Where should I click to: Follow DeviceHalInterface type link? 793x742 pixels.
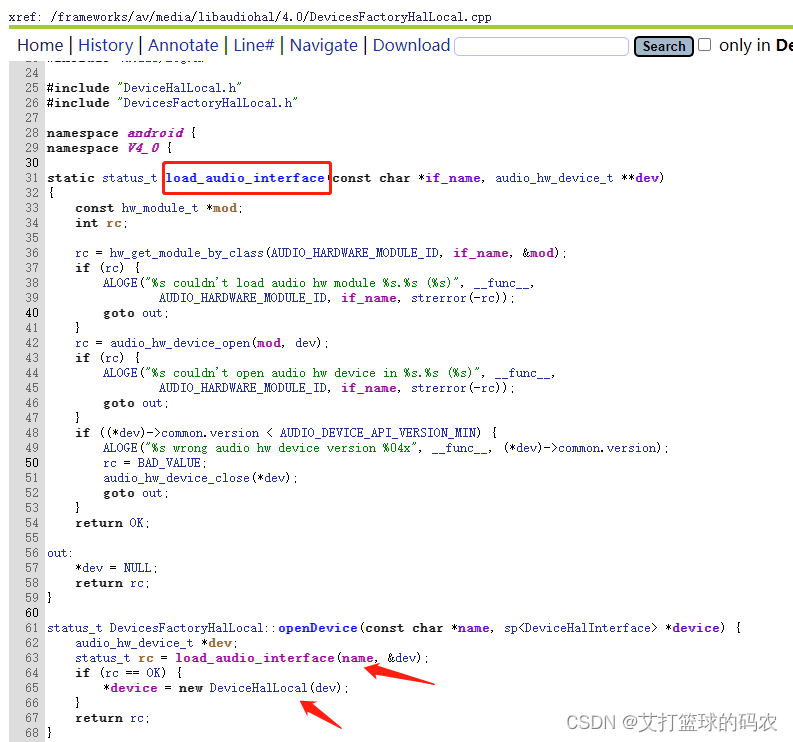click(588, 628)
